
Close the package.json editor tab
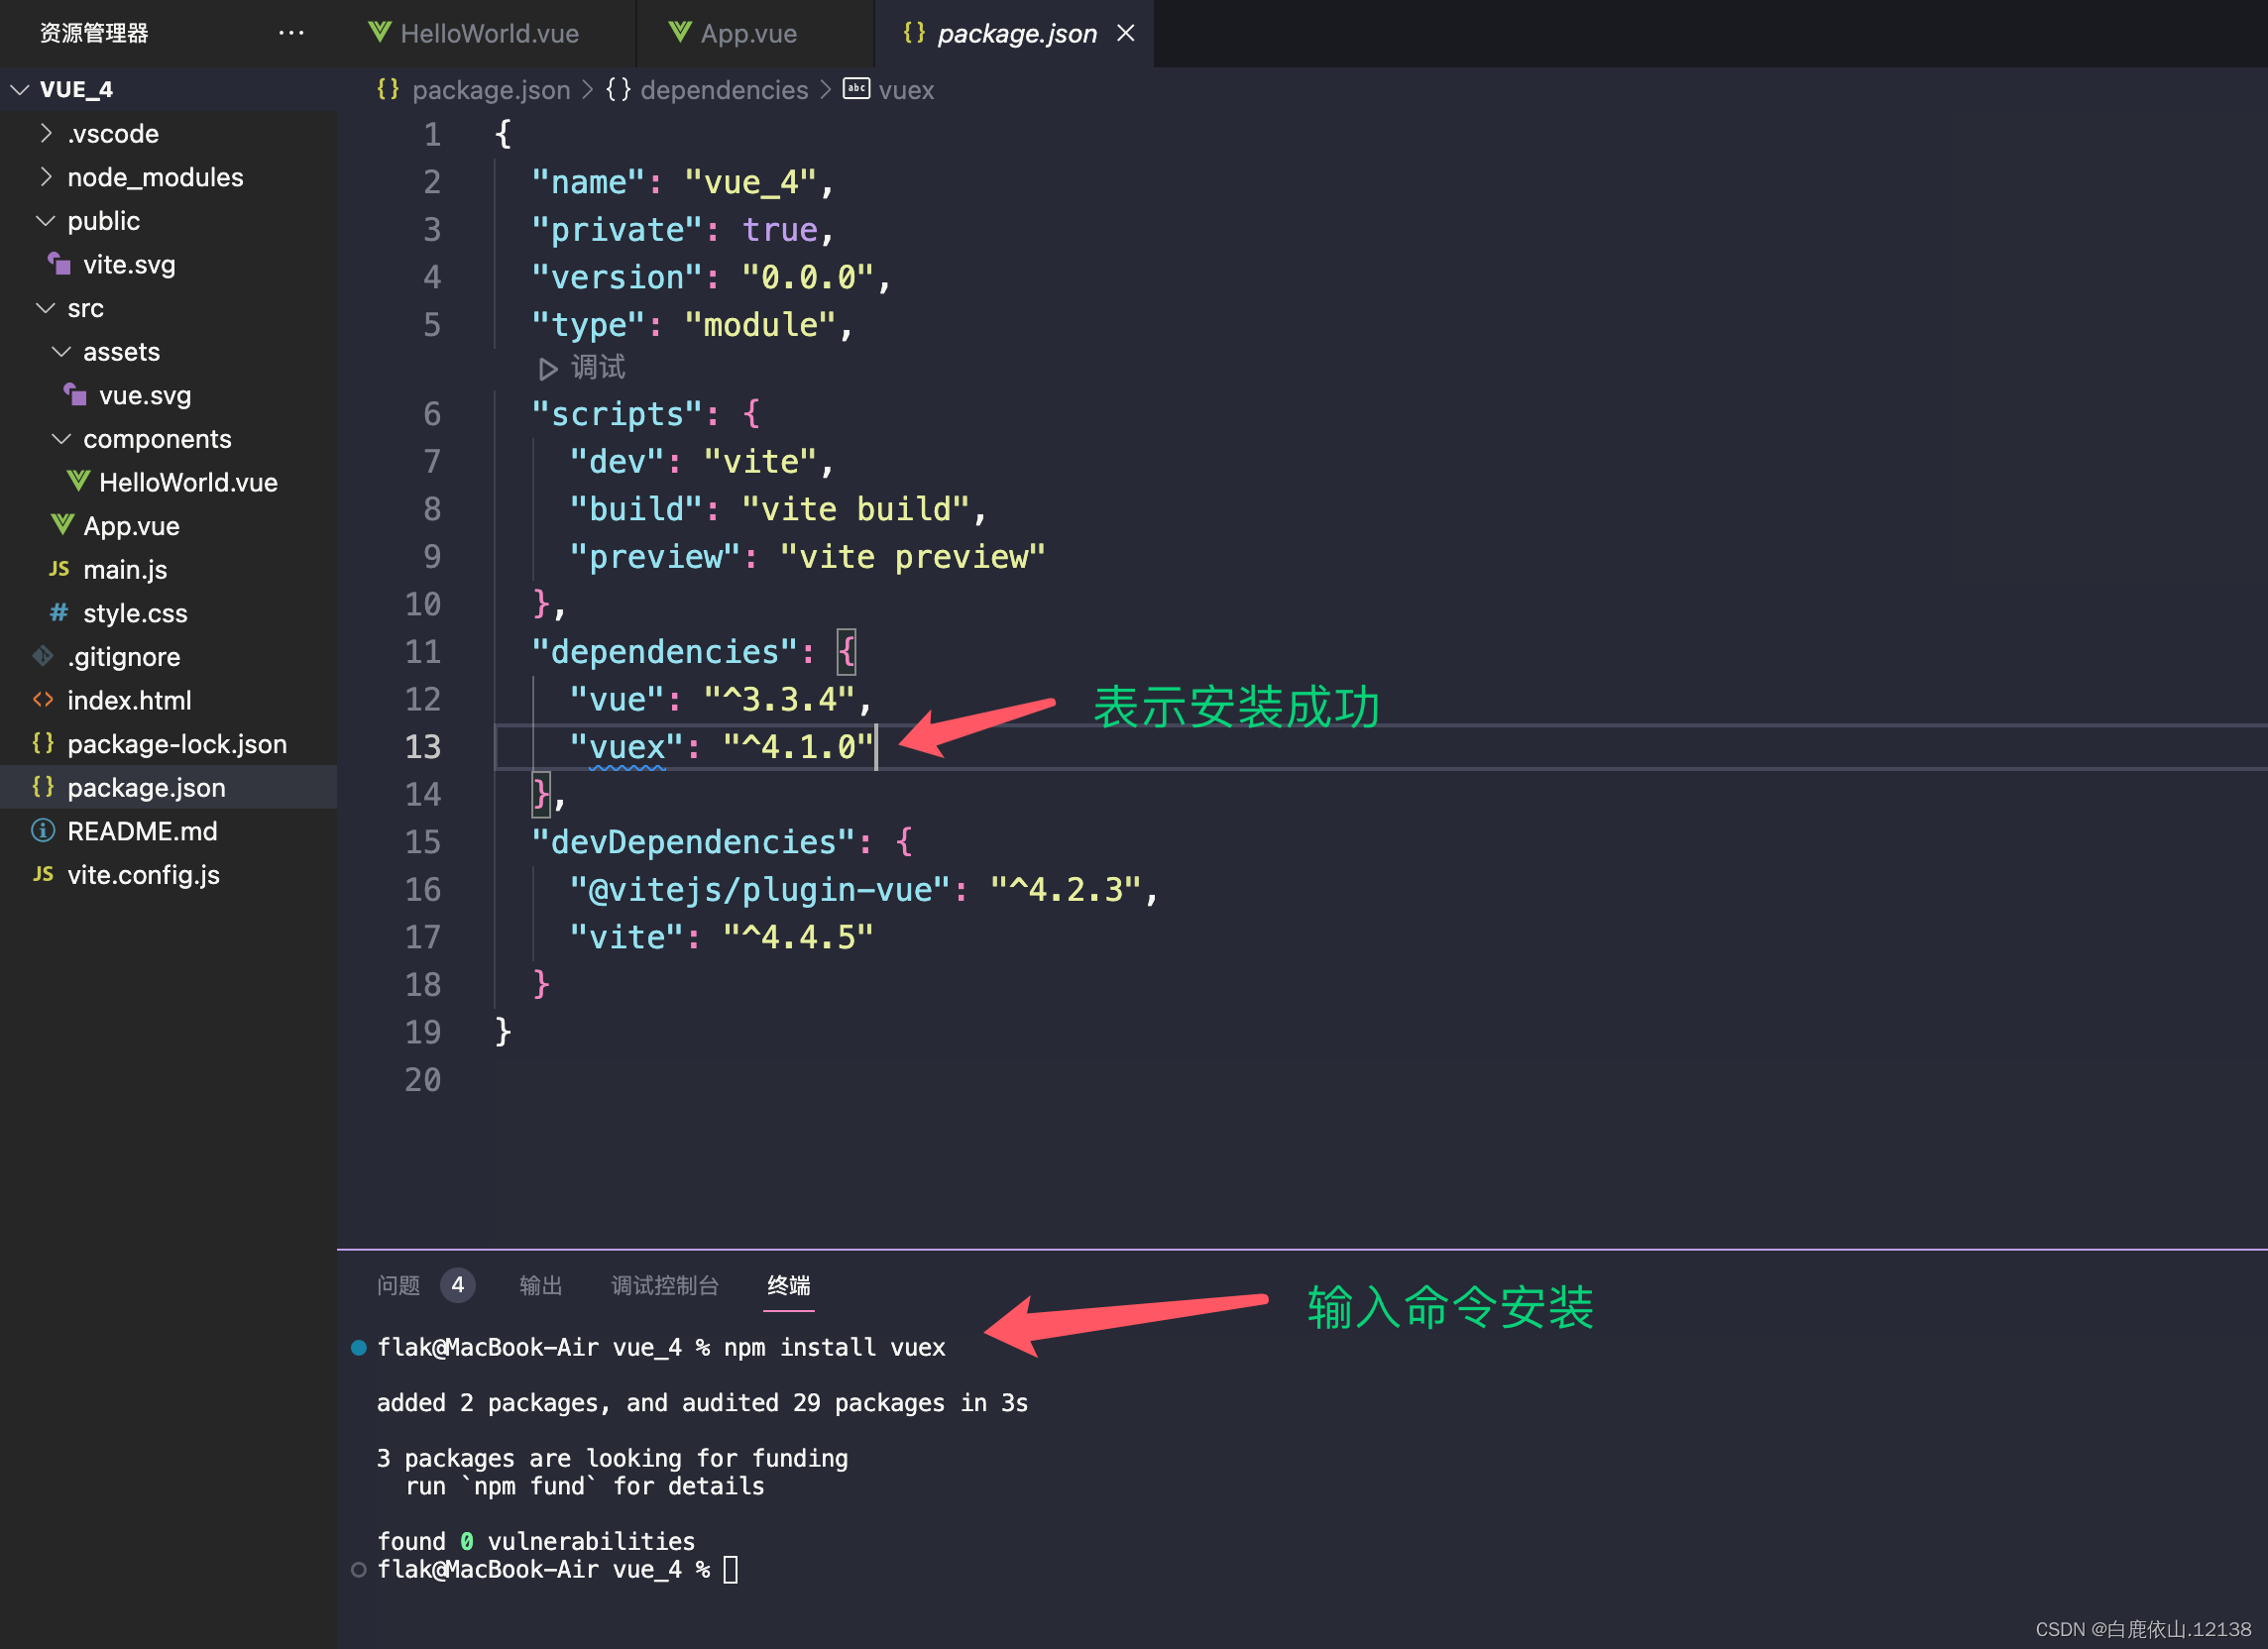pyautogui.click(x=1125, y=33)
